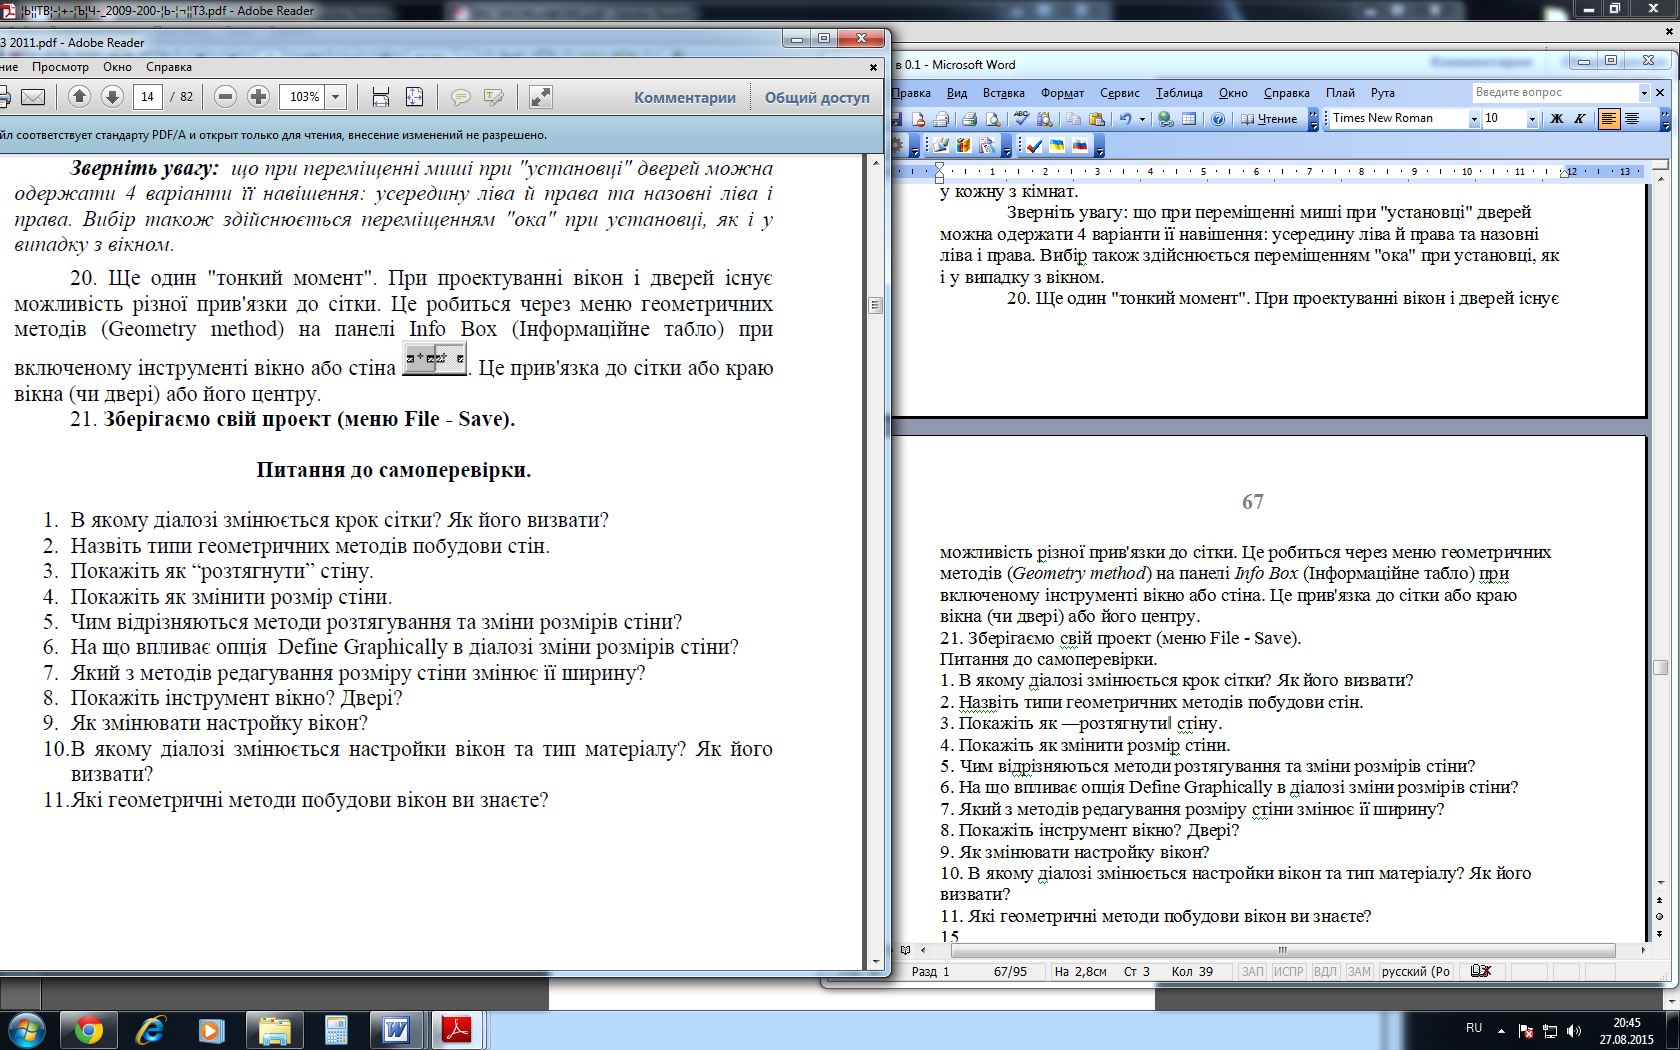Click the Ukrainian flag icon in Word toolbar
The image size is (1680, 1050).
click(x=1057, y=146)
